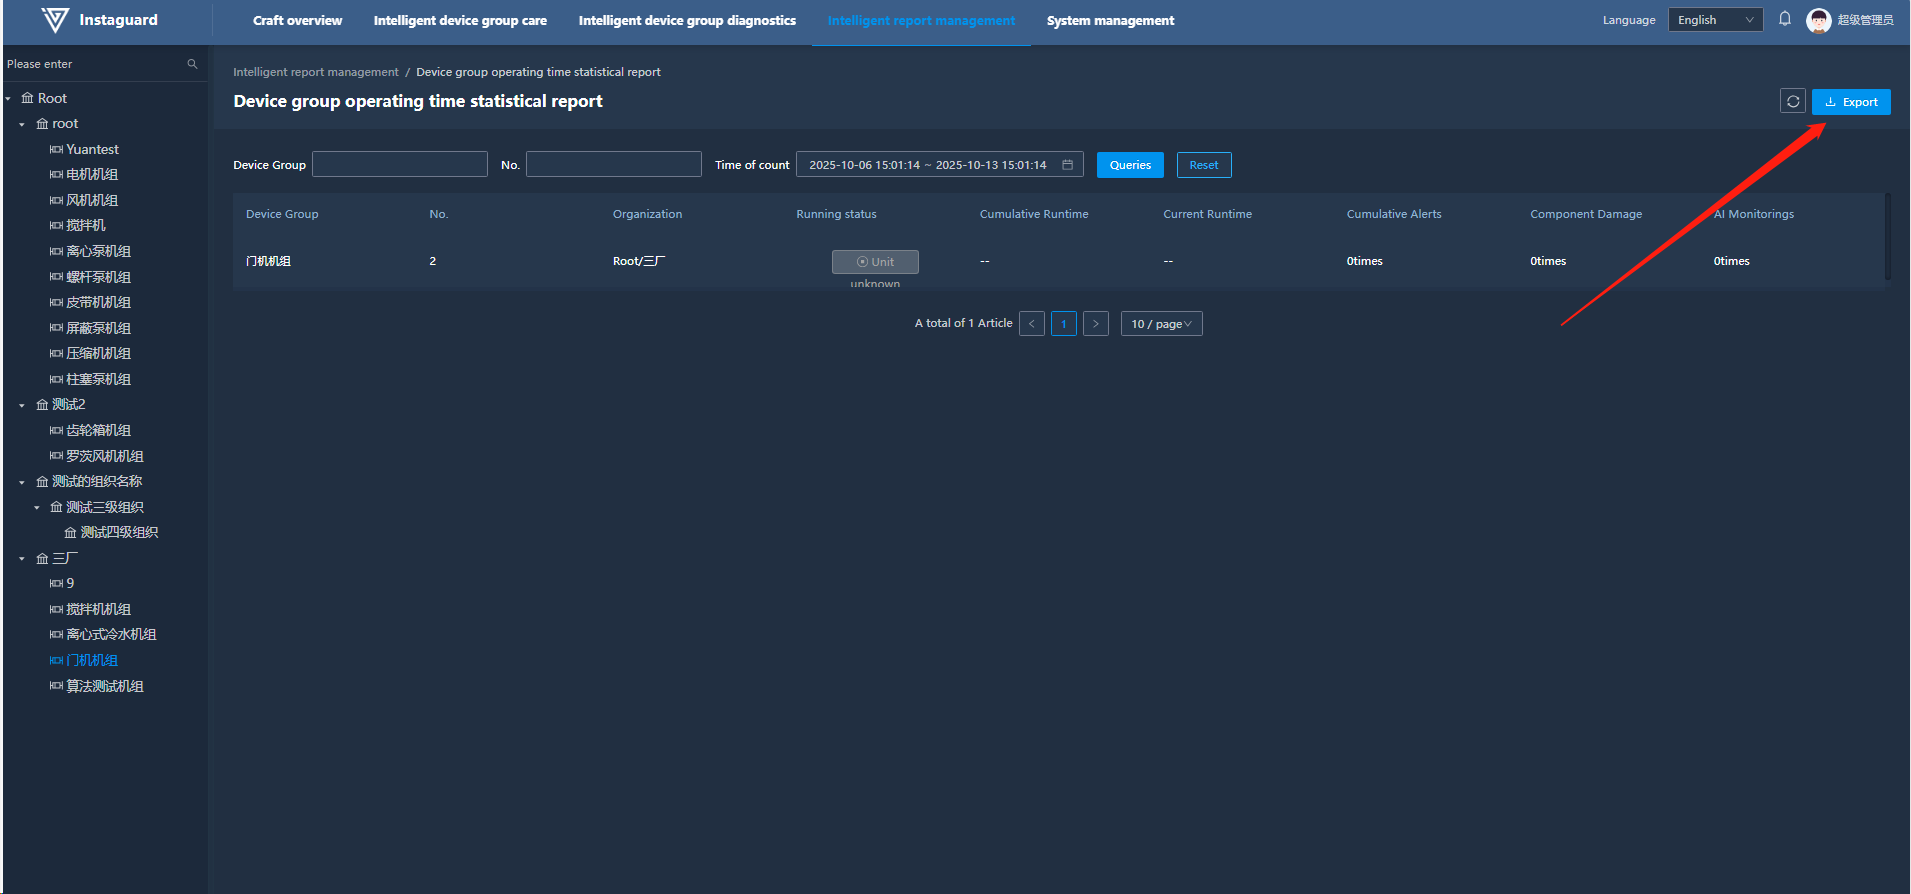Image resolution: width=1911 pixels, height=894 pixels.
Task: Select page 1 in pagination
Action: click(1064, 324)
